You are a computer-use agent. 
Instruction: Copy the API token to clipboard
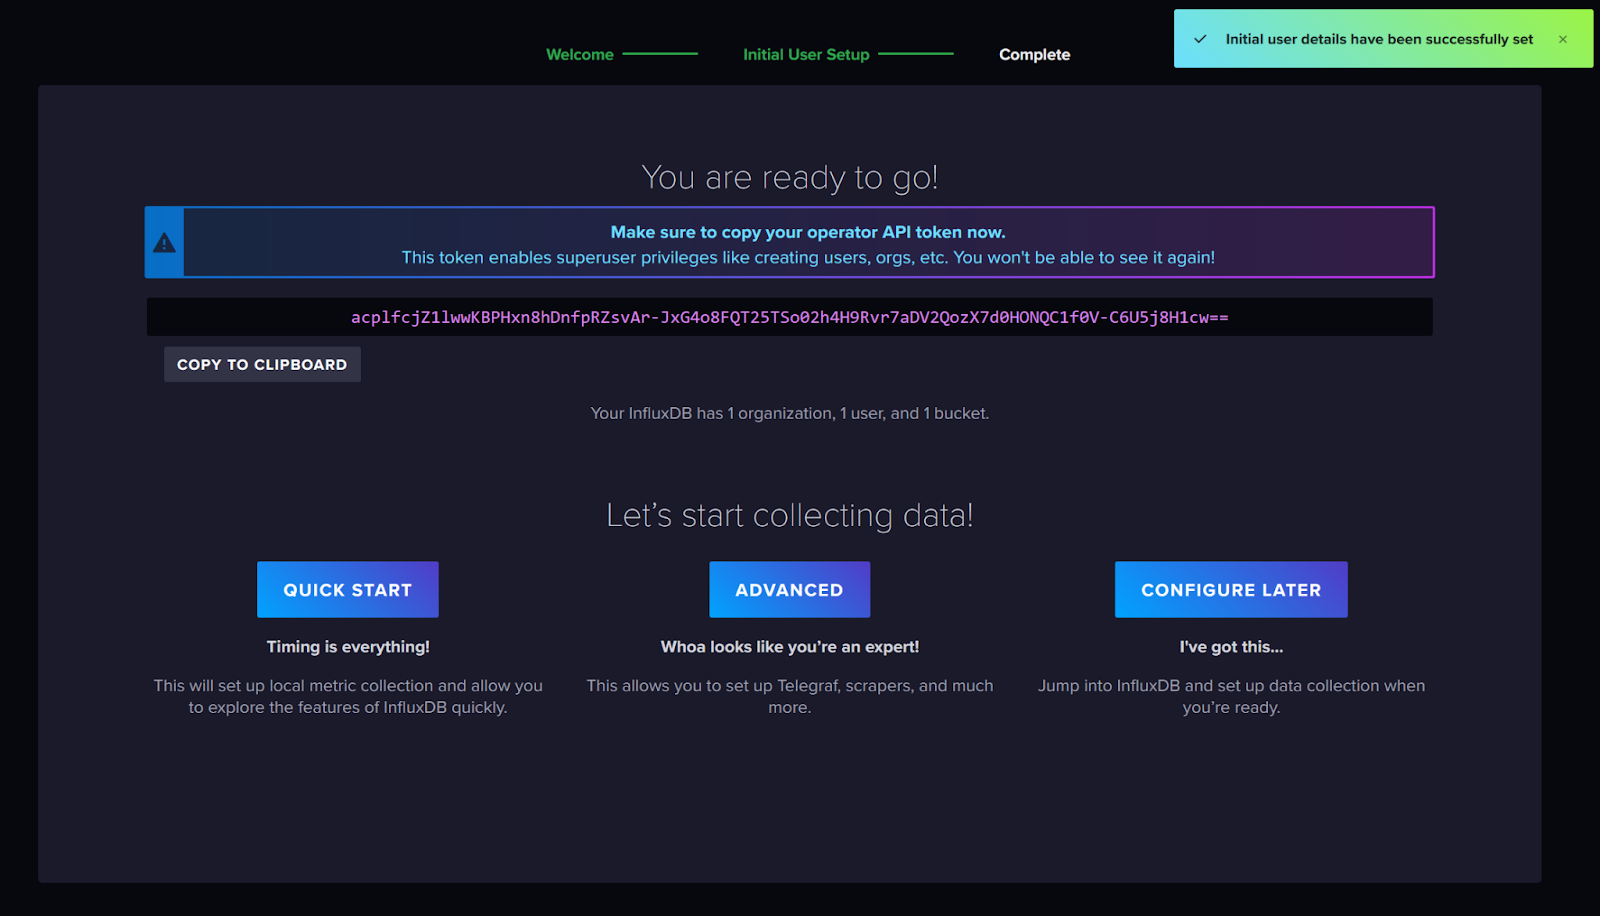pos(262,364)
